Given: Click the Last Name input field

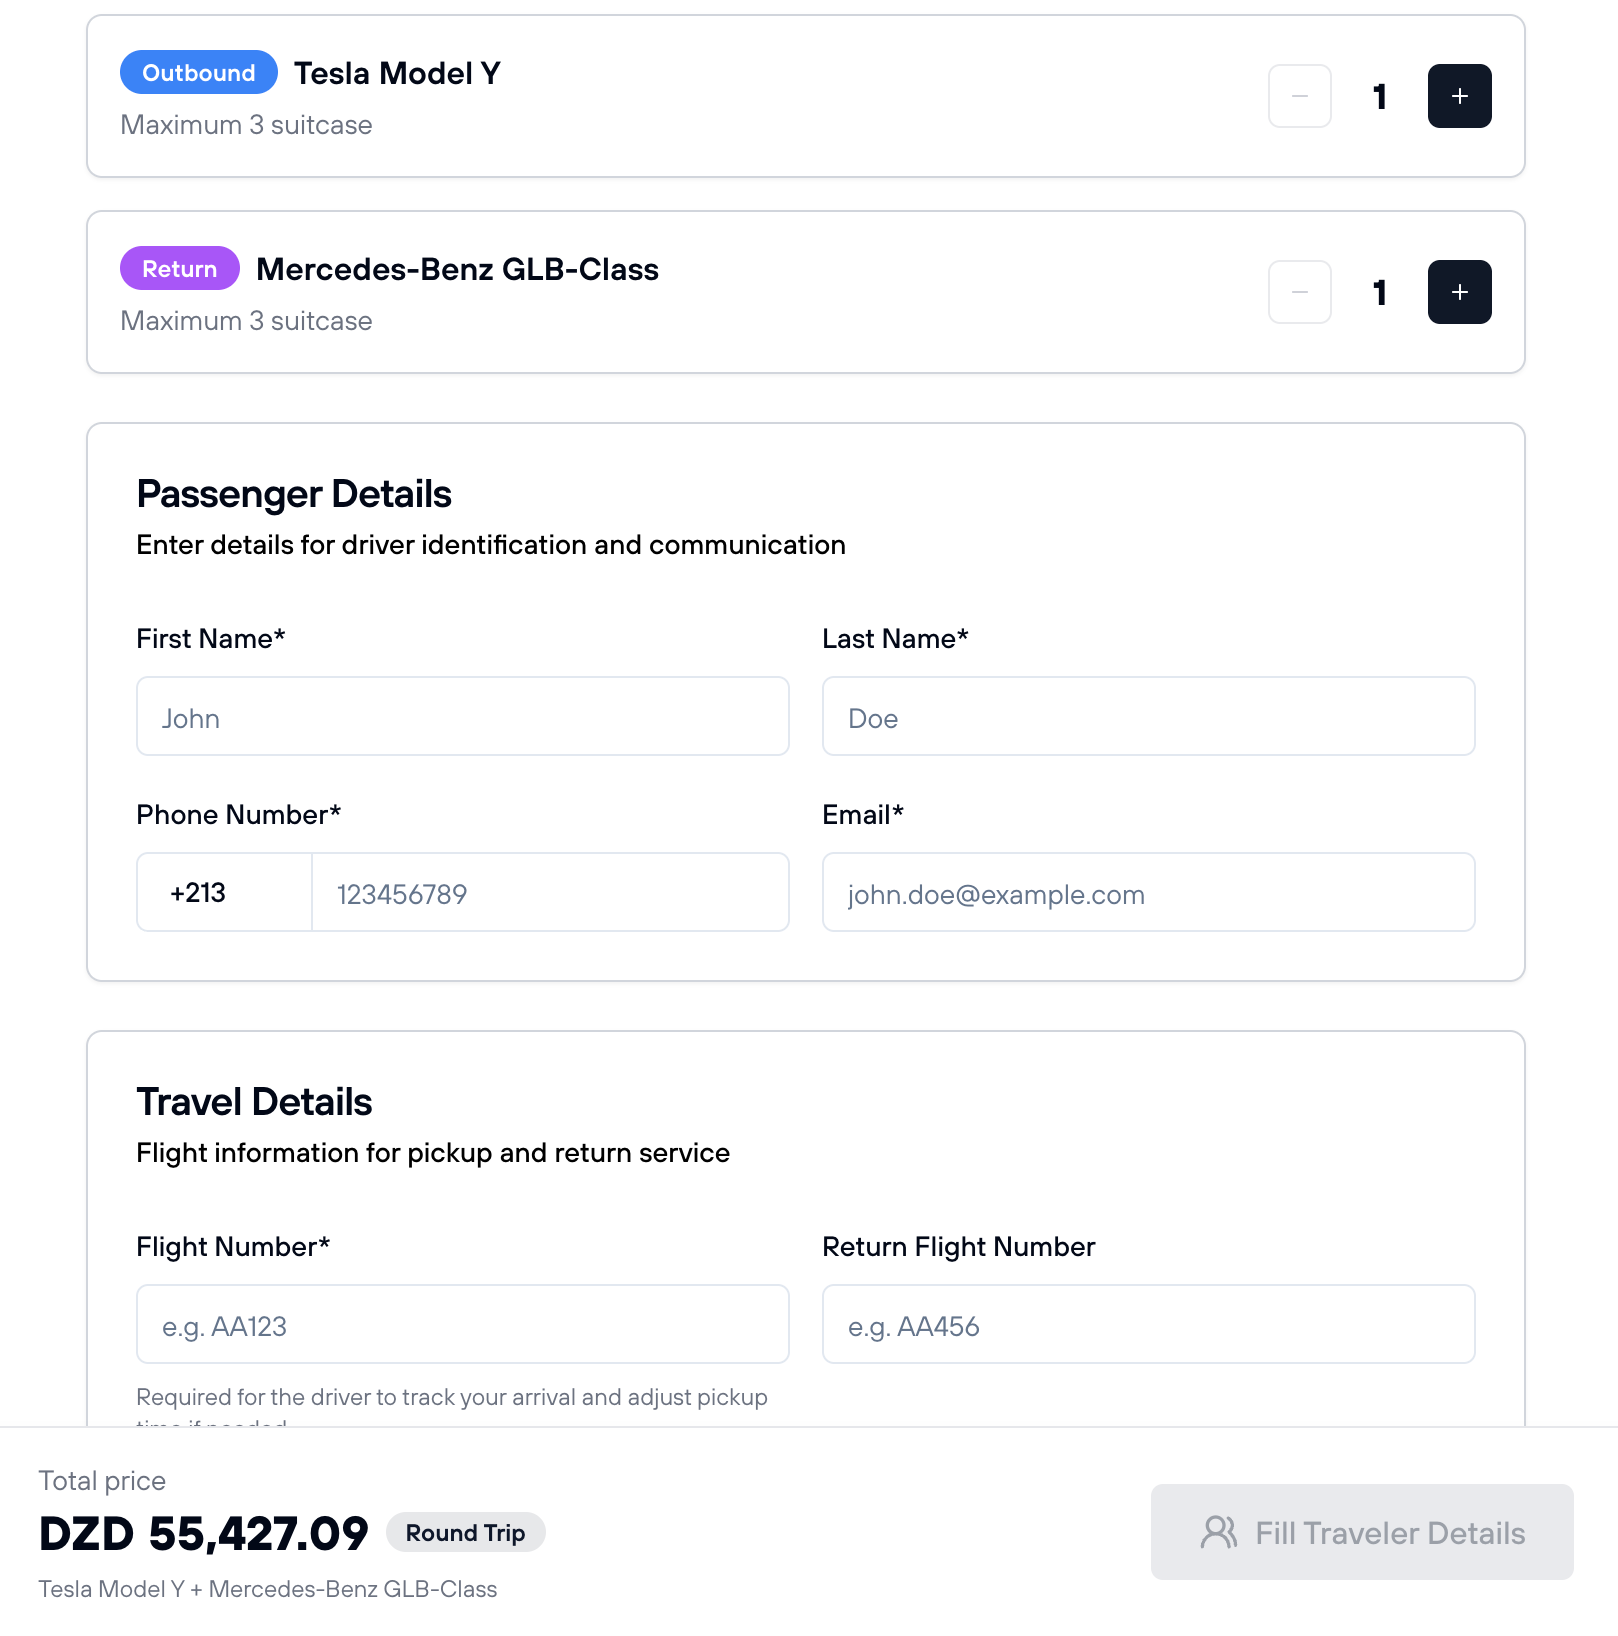Looking at the screenshot, I should pyautogui.click(x=1148, y=716).
